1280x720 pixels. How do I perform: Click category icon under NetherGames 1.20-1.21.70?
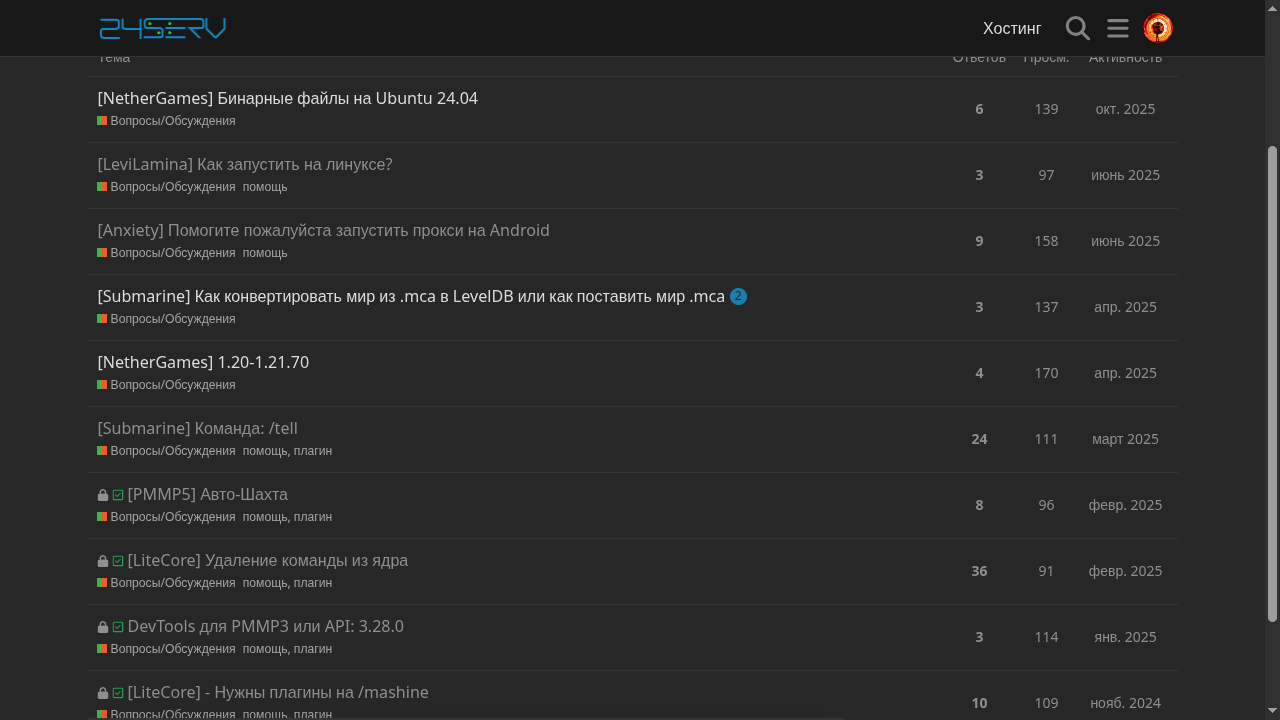[102, 385]
